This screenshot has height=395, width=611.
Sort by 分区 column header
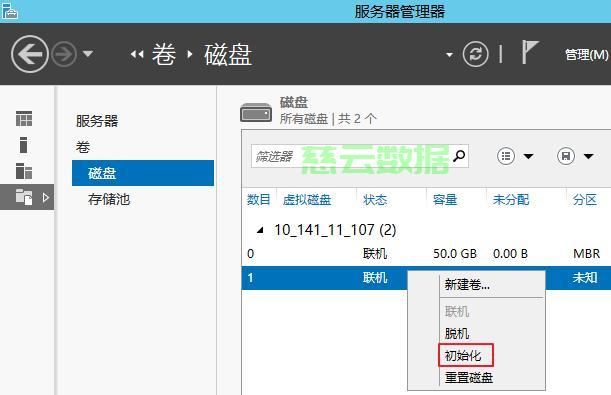tap(585, 200)
